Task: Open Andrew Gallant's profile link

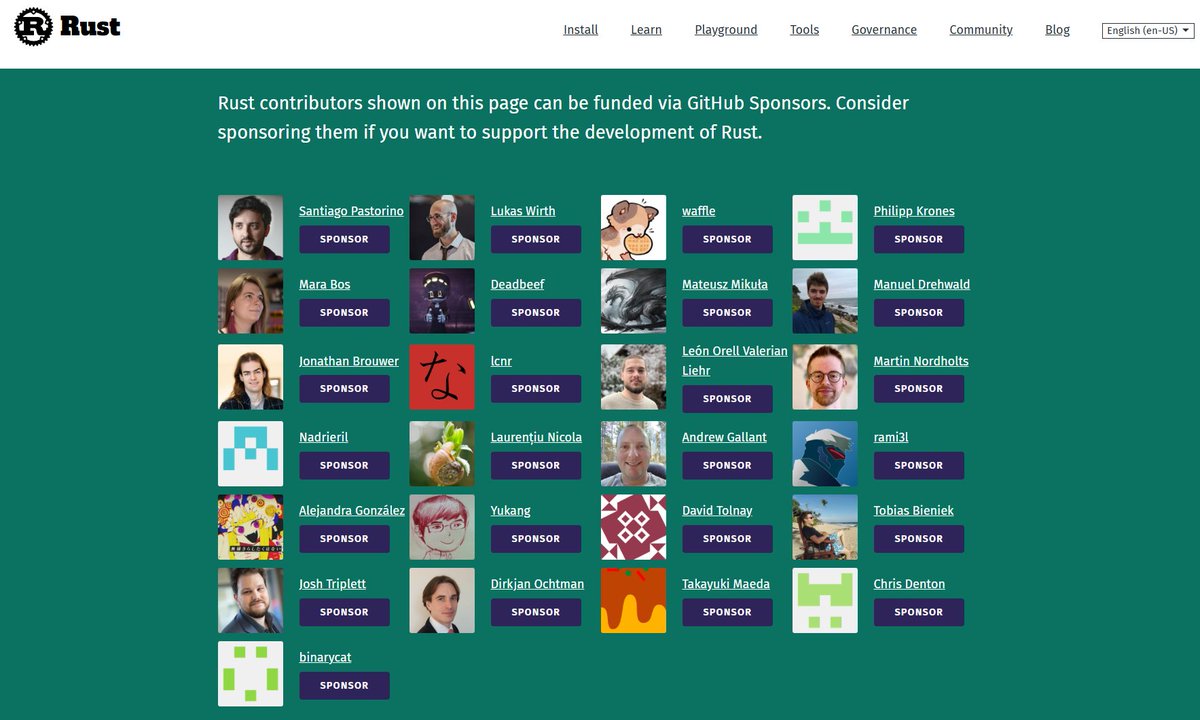Action: click(725, 437)
